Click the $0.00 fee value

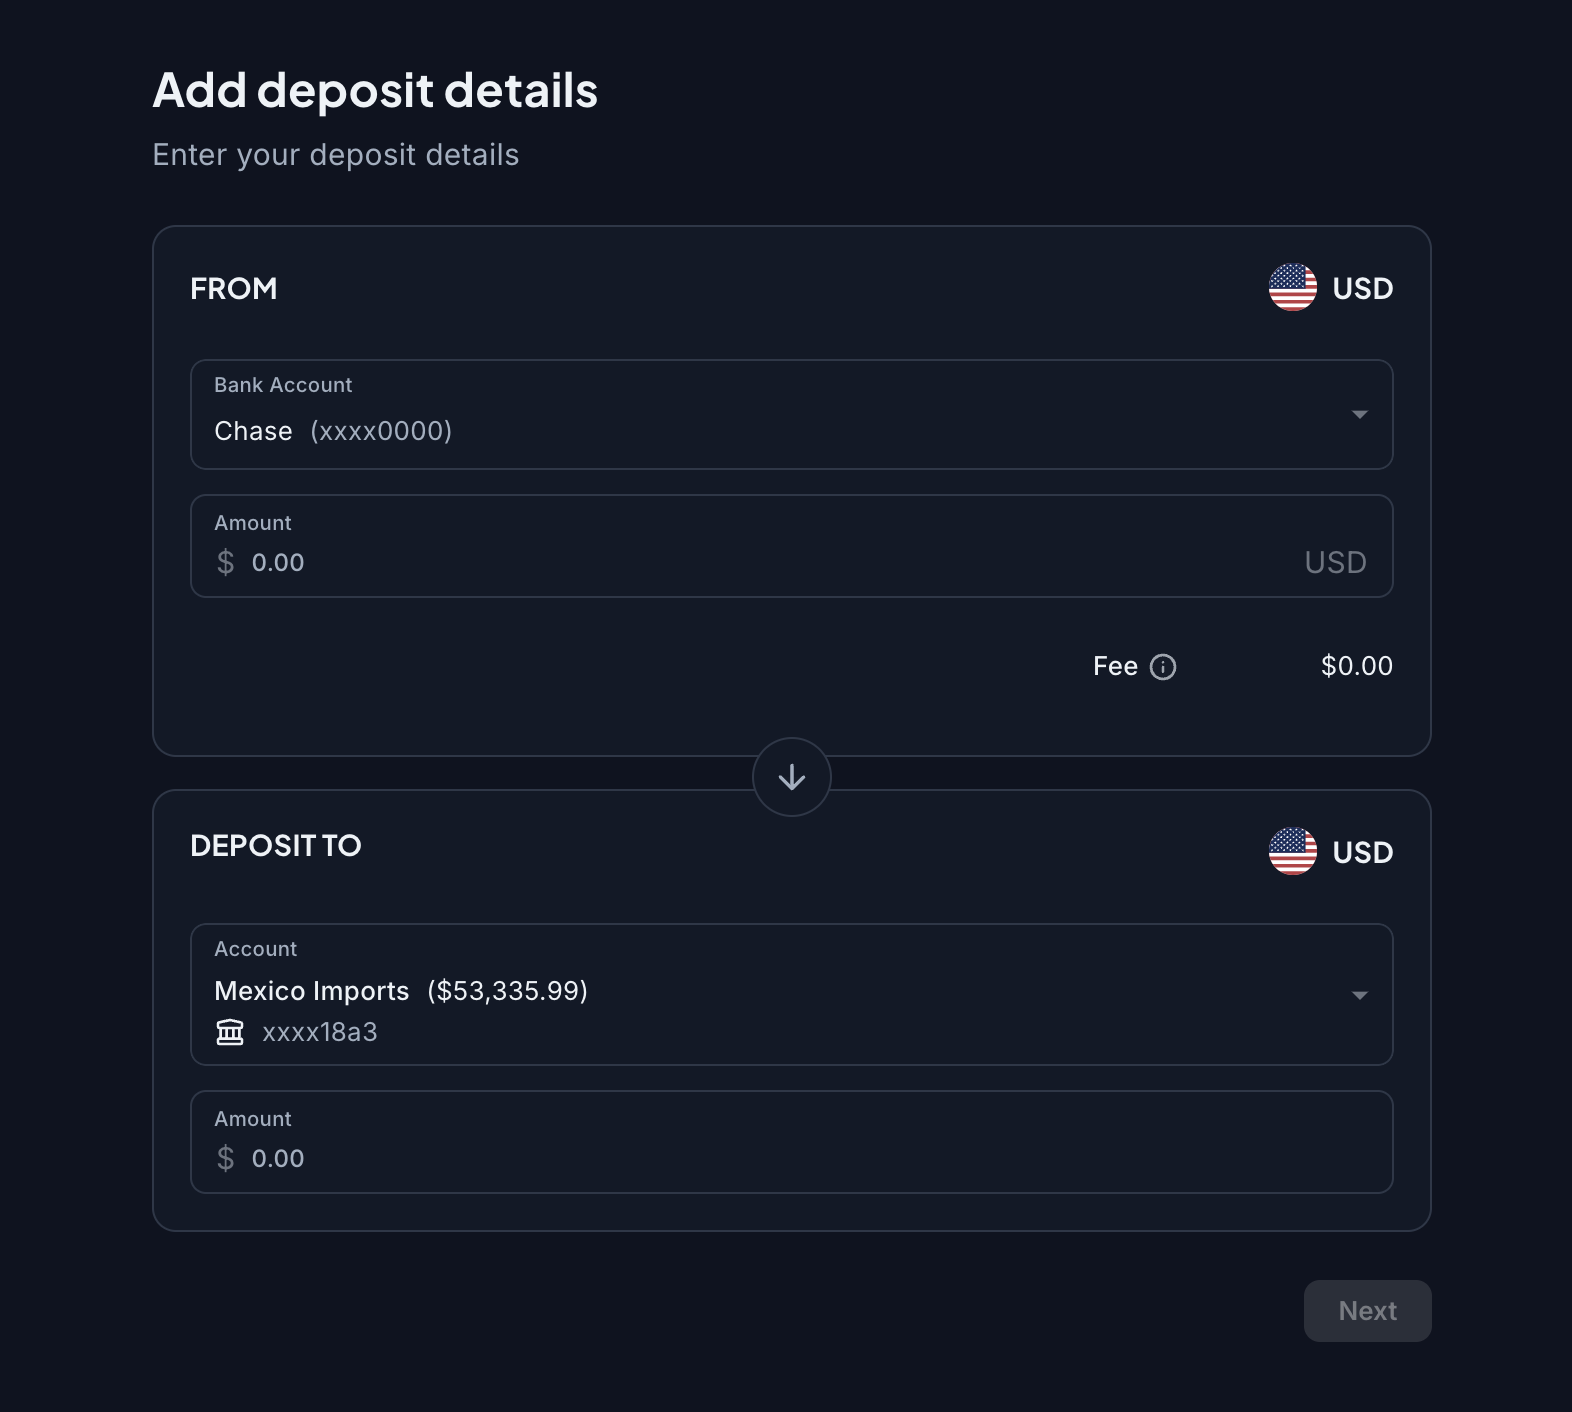click(1356, 666)
